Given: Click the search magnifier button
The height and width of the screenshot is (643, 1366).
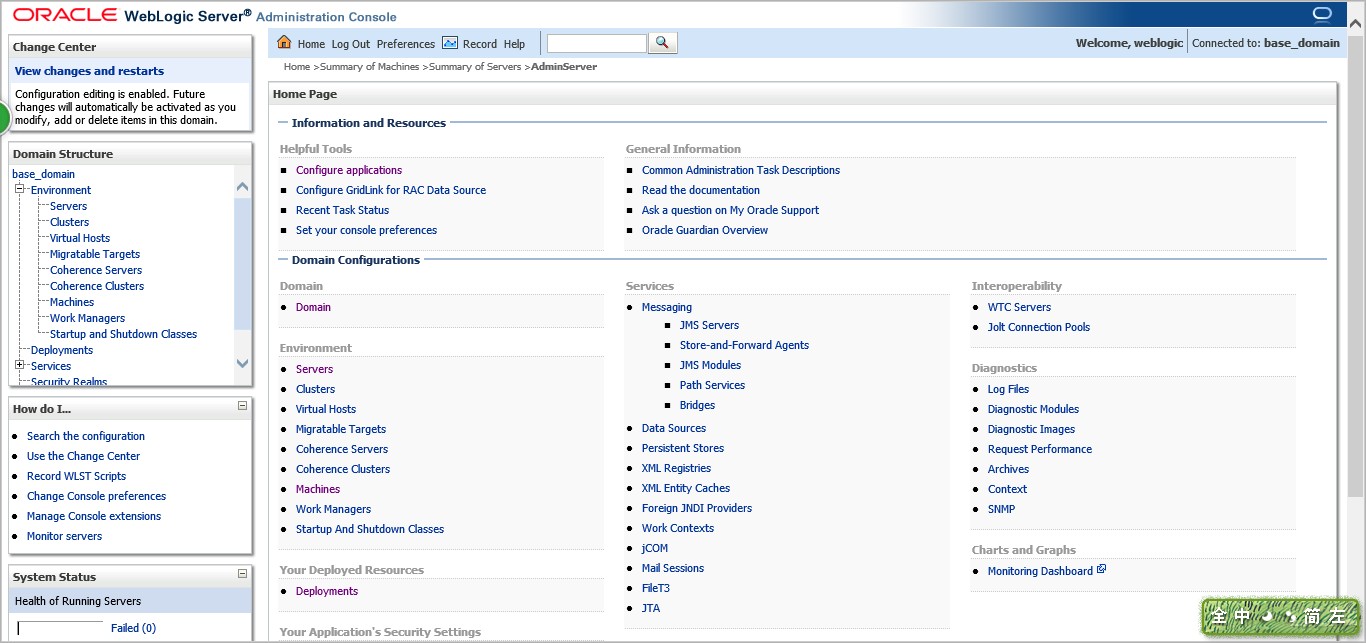Looking at the screenshot, I should (663, 43).
